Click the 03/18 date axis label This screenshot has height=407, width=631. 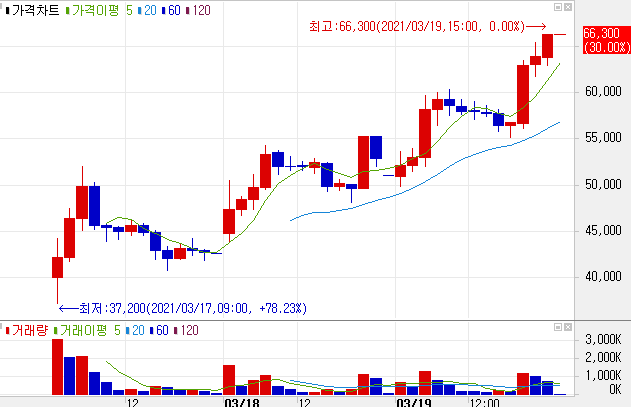click(x=242, y=403)
